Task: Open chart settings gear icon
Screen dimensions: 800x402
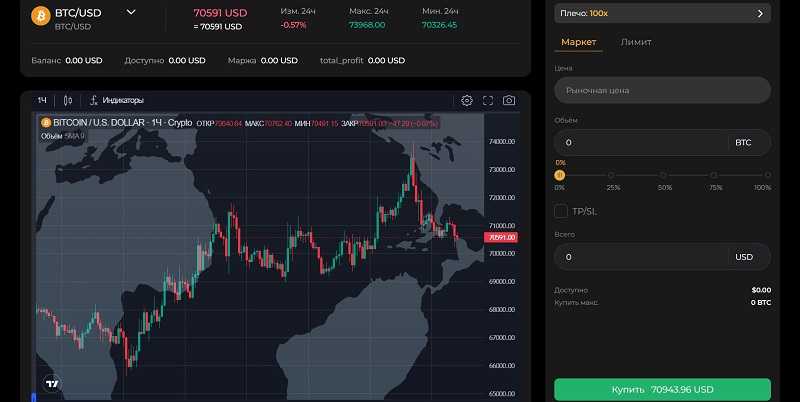Action: coord(467,100)
